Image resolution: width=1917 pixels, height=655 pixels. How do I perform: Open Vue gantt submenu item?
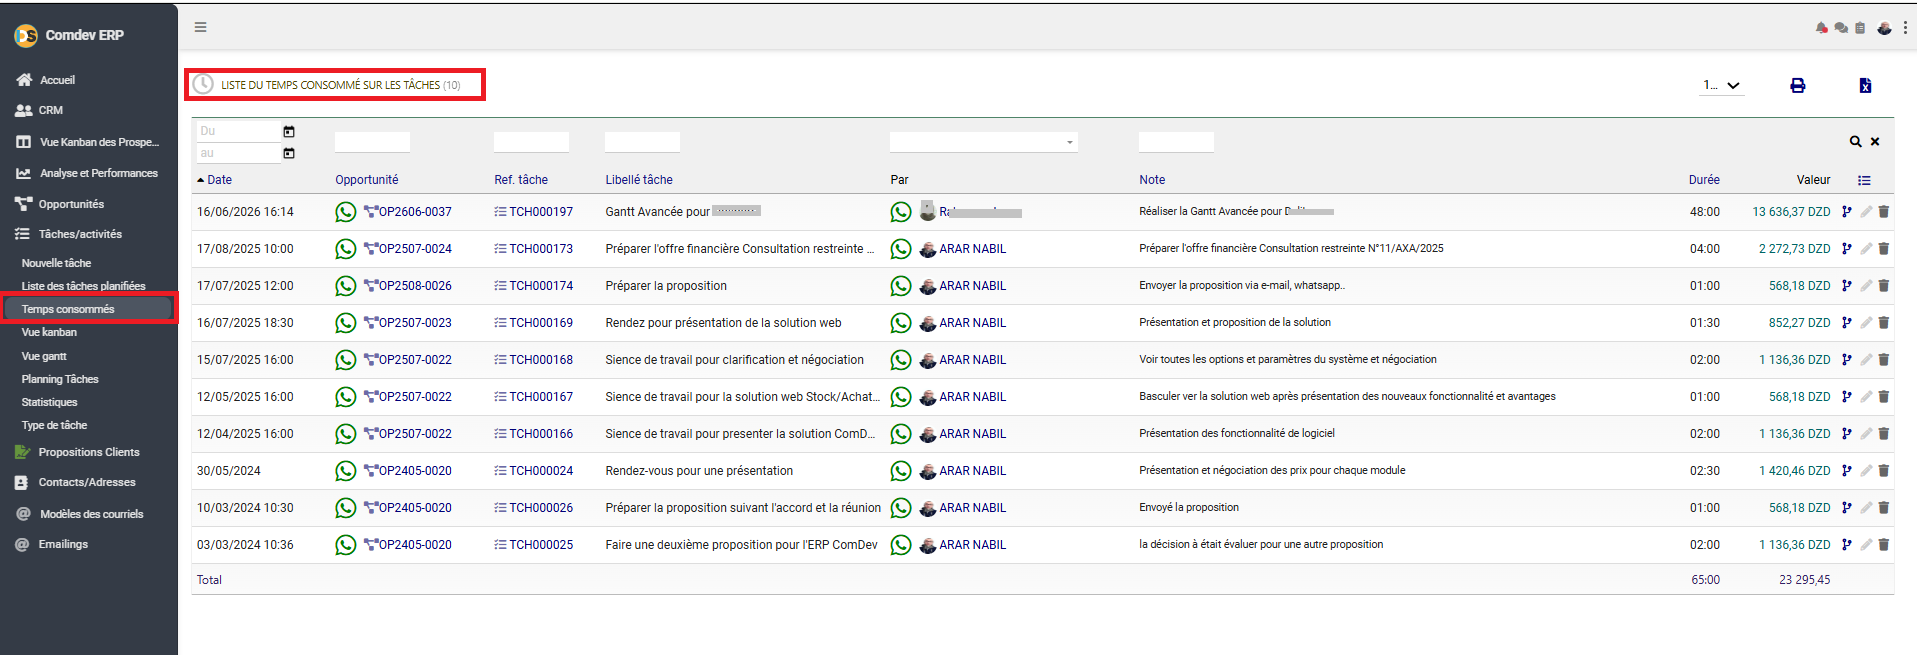point(44,356)
